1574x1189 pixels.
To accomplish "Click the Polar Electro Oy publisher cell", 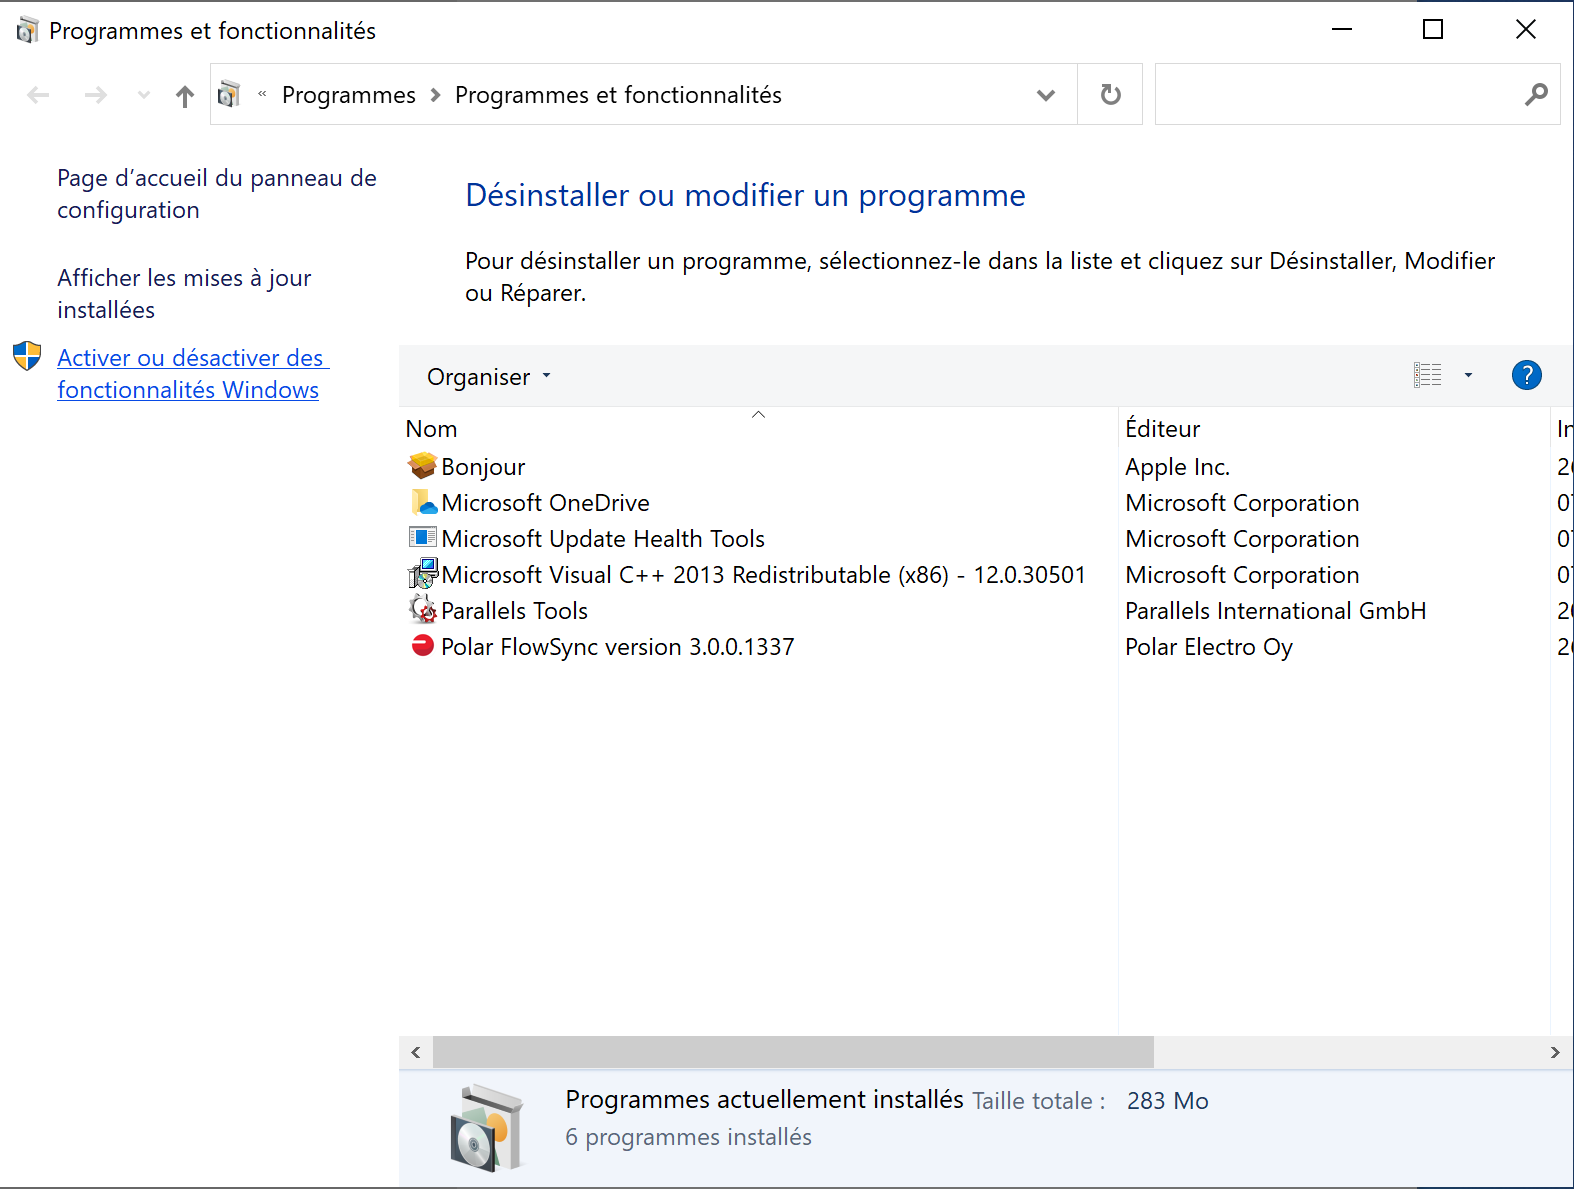I will pos(1208,647).
